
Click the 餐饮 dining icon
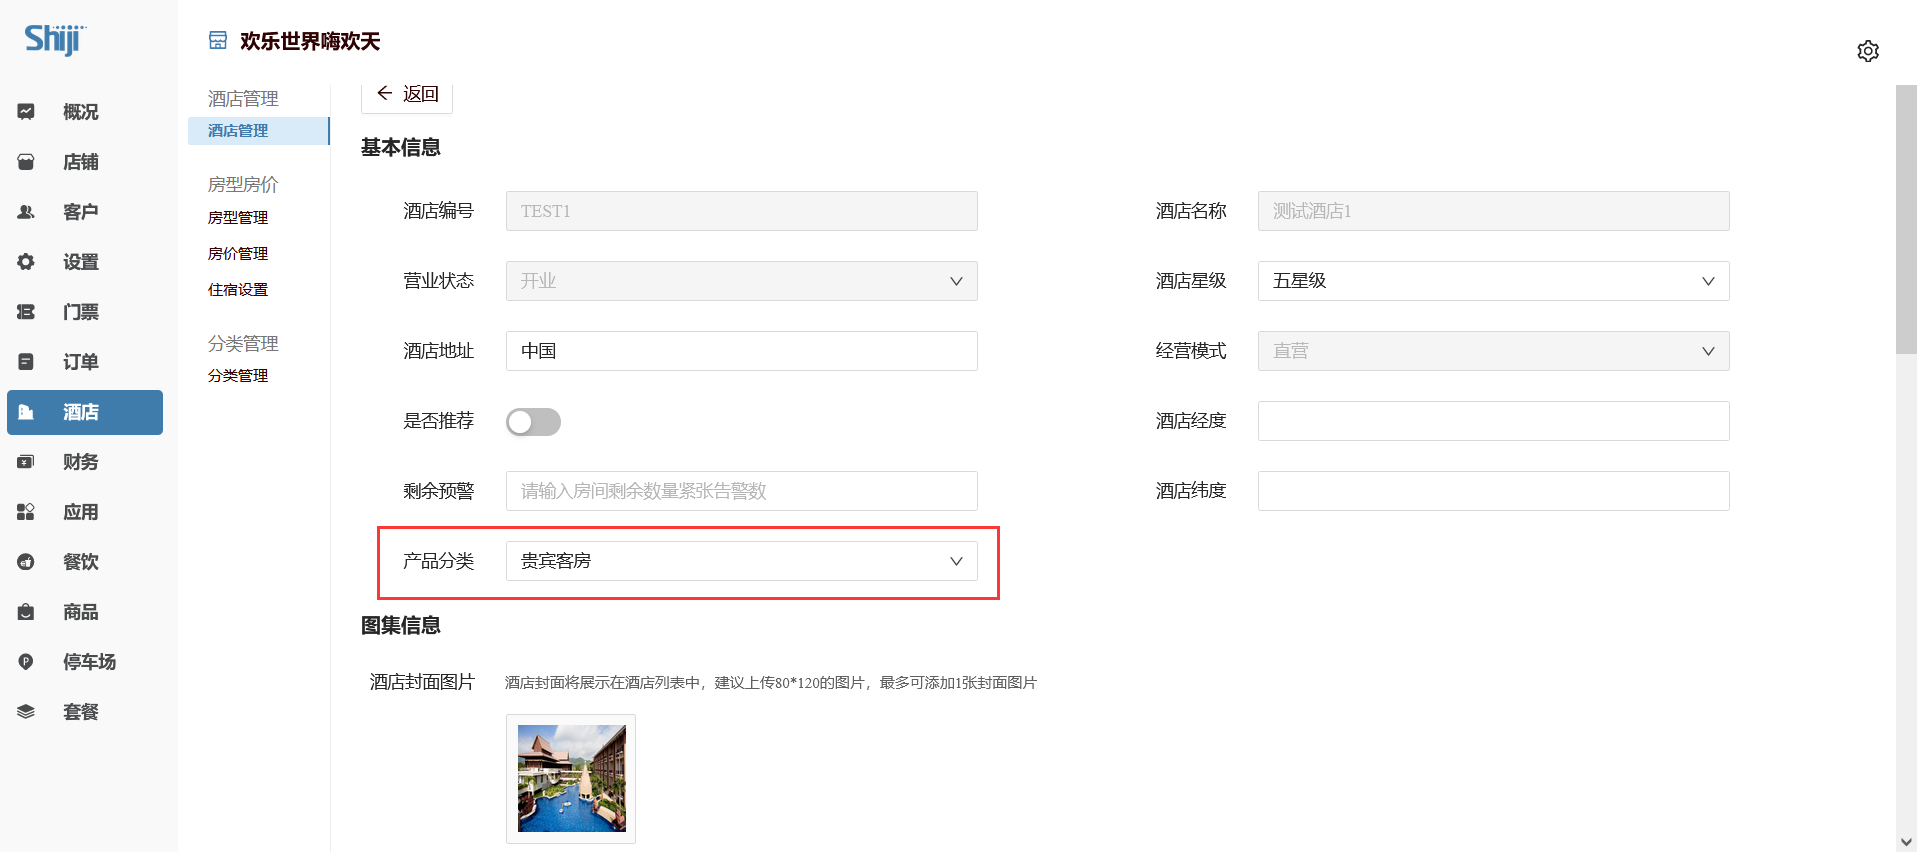tap(26, 562)
